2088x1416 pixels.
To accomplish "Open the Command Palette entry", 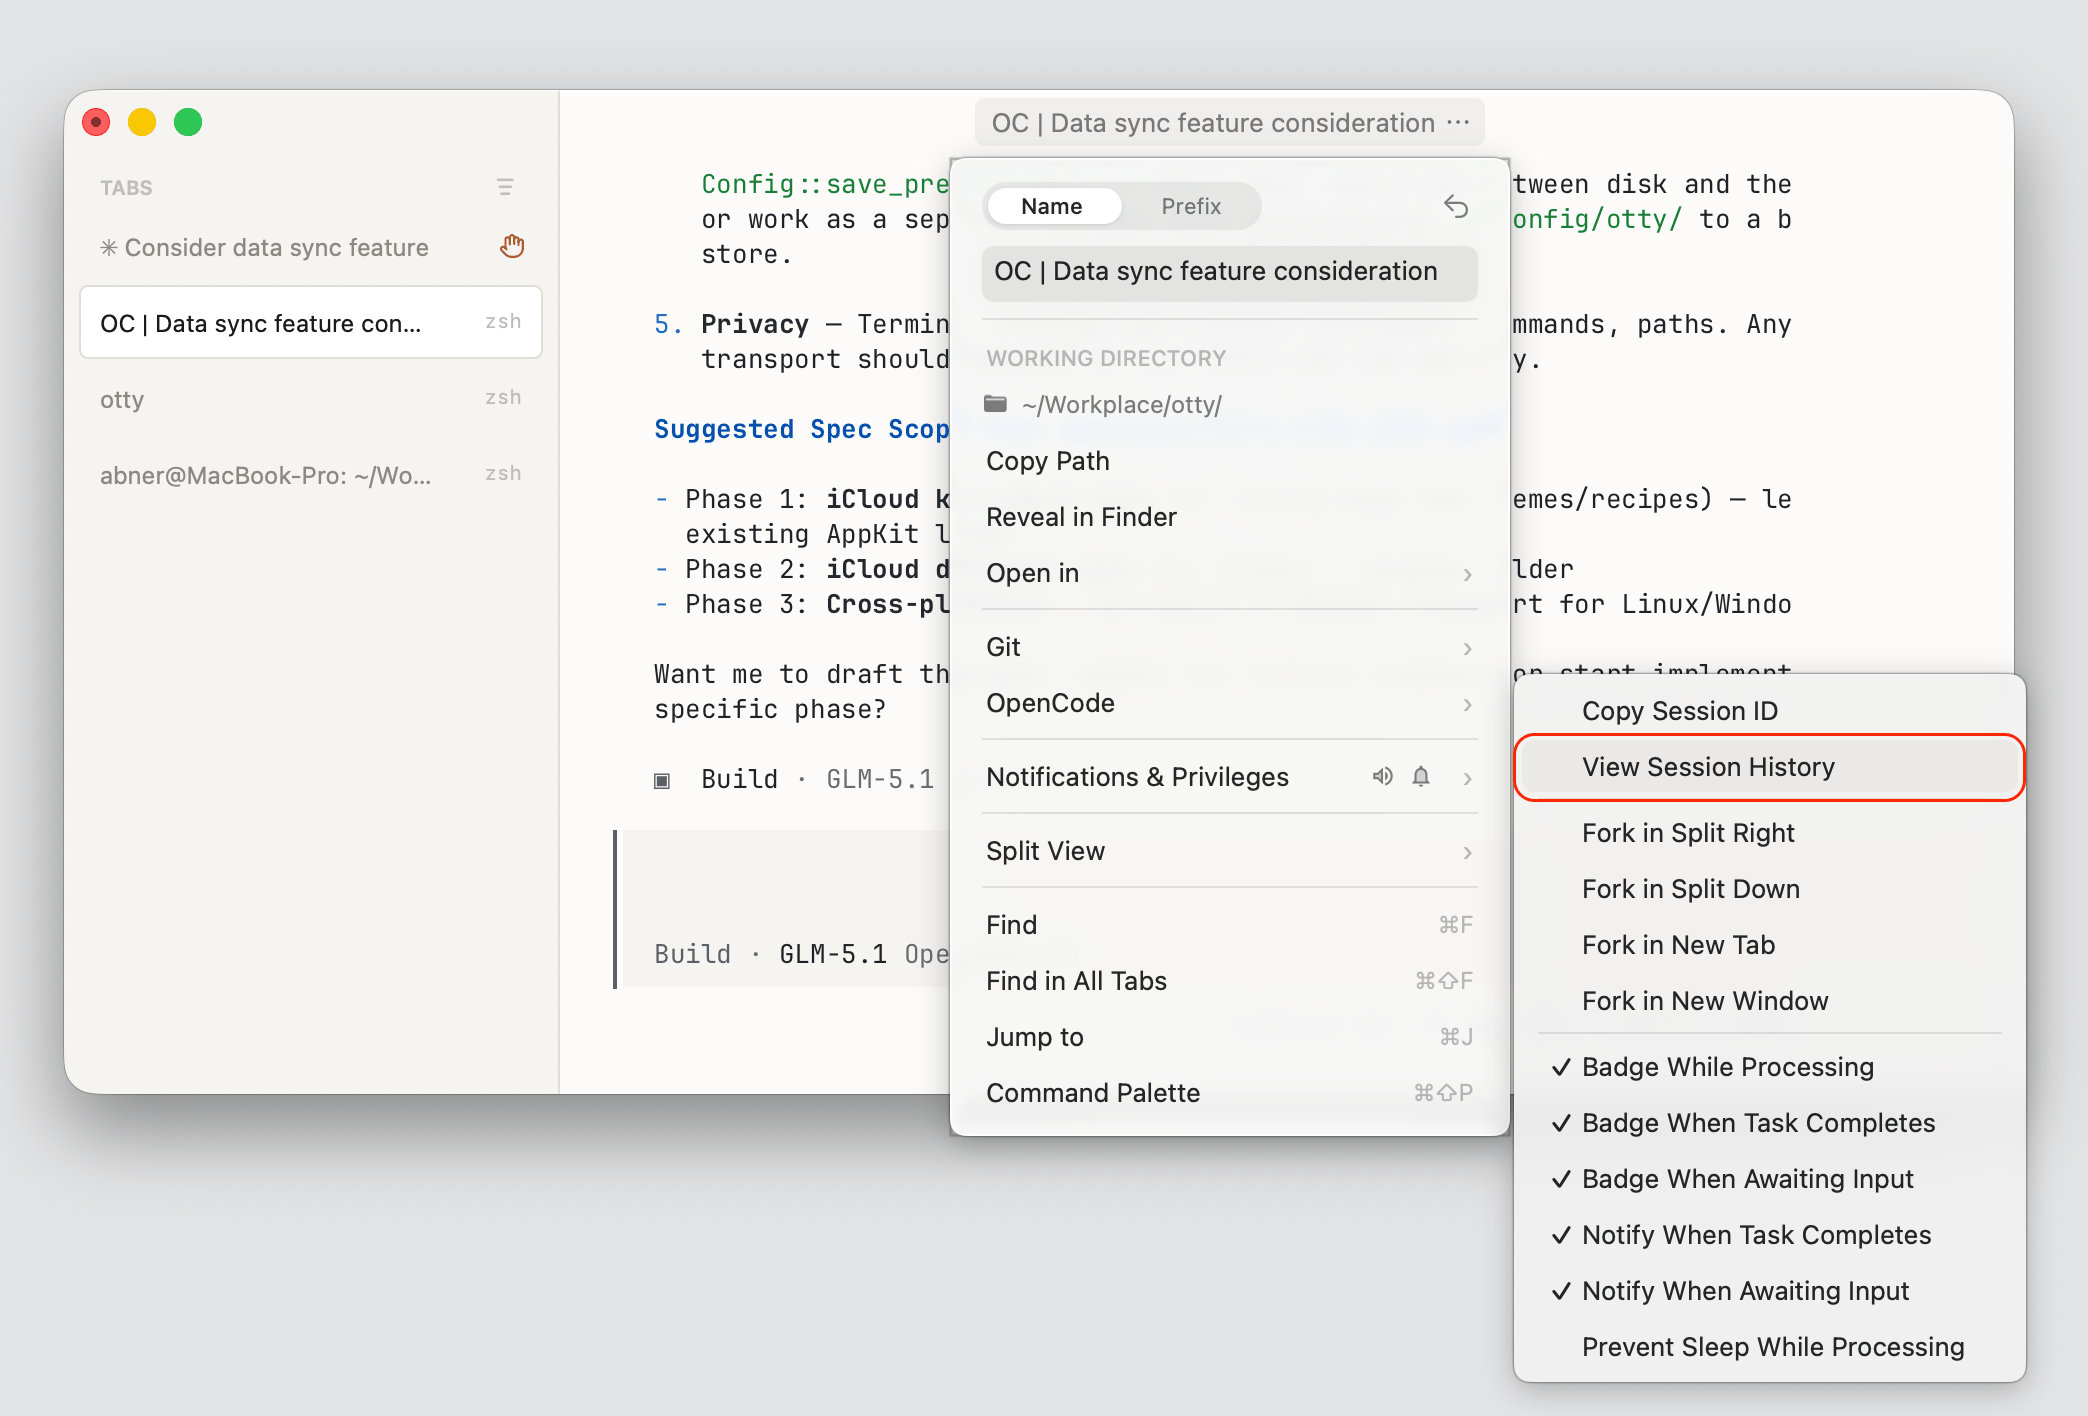I will click(x=1229, y=1093).
